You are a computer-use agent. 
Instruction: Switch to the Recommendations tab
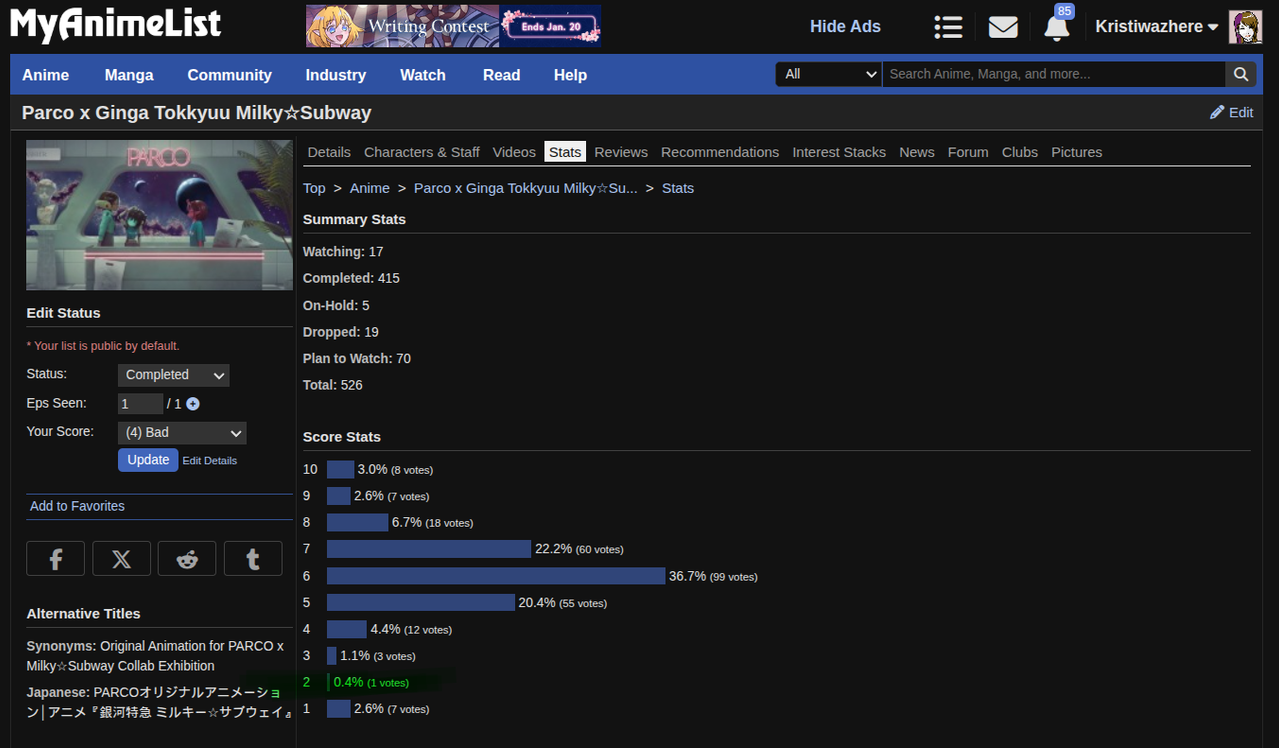720,152
